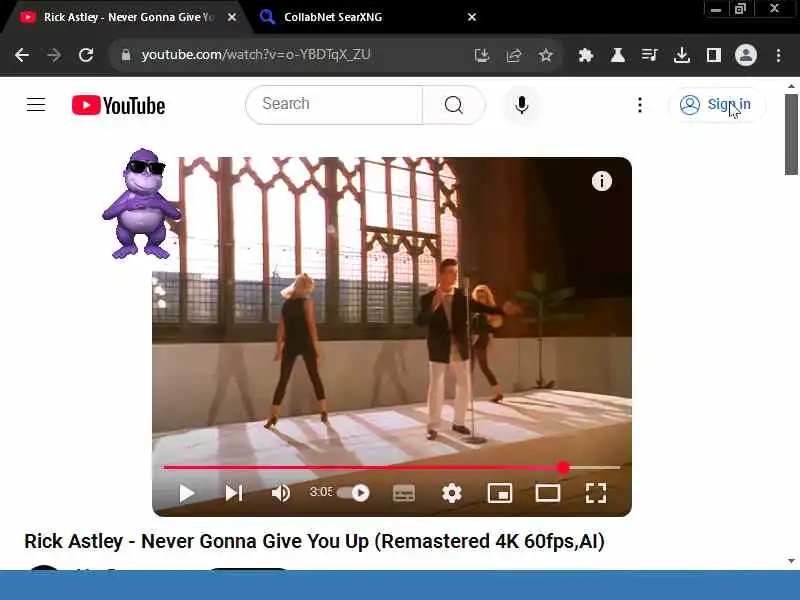Open the Extensions puzzle icon
The width and height of the screenshot is (800, 600).
pyautogui.click(x=586, y=55)
